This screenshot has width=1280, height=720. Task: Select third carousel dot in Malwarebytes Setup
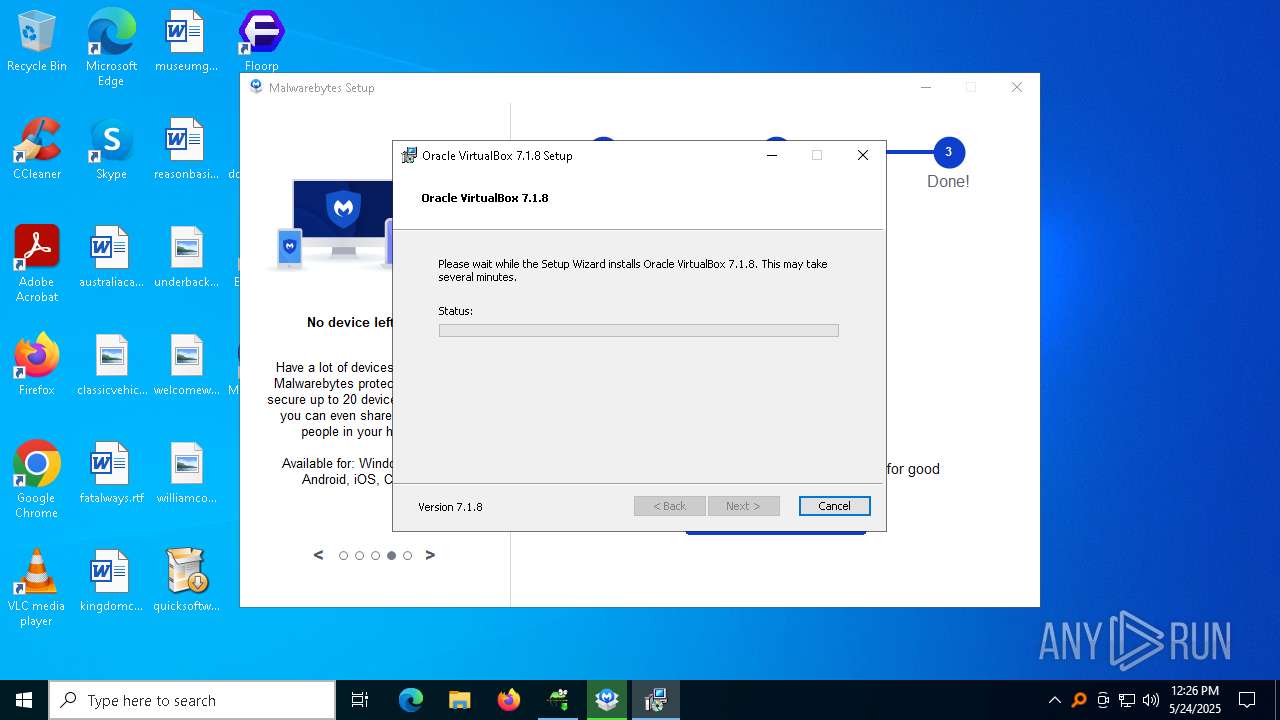point(375,555)
